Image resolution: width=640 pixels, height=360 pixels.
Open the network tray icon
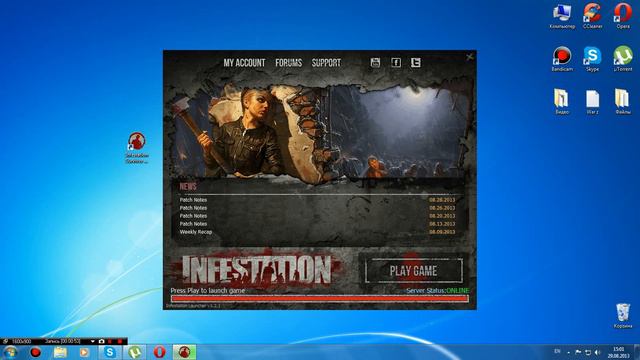pyautogui.click(x=588, y=352)
